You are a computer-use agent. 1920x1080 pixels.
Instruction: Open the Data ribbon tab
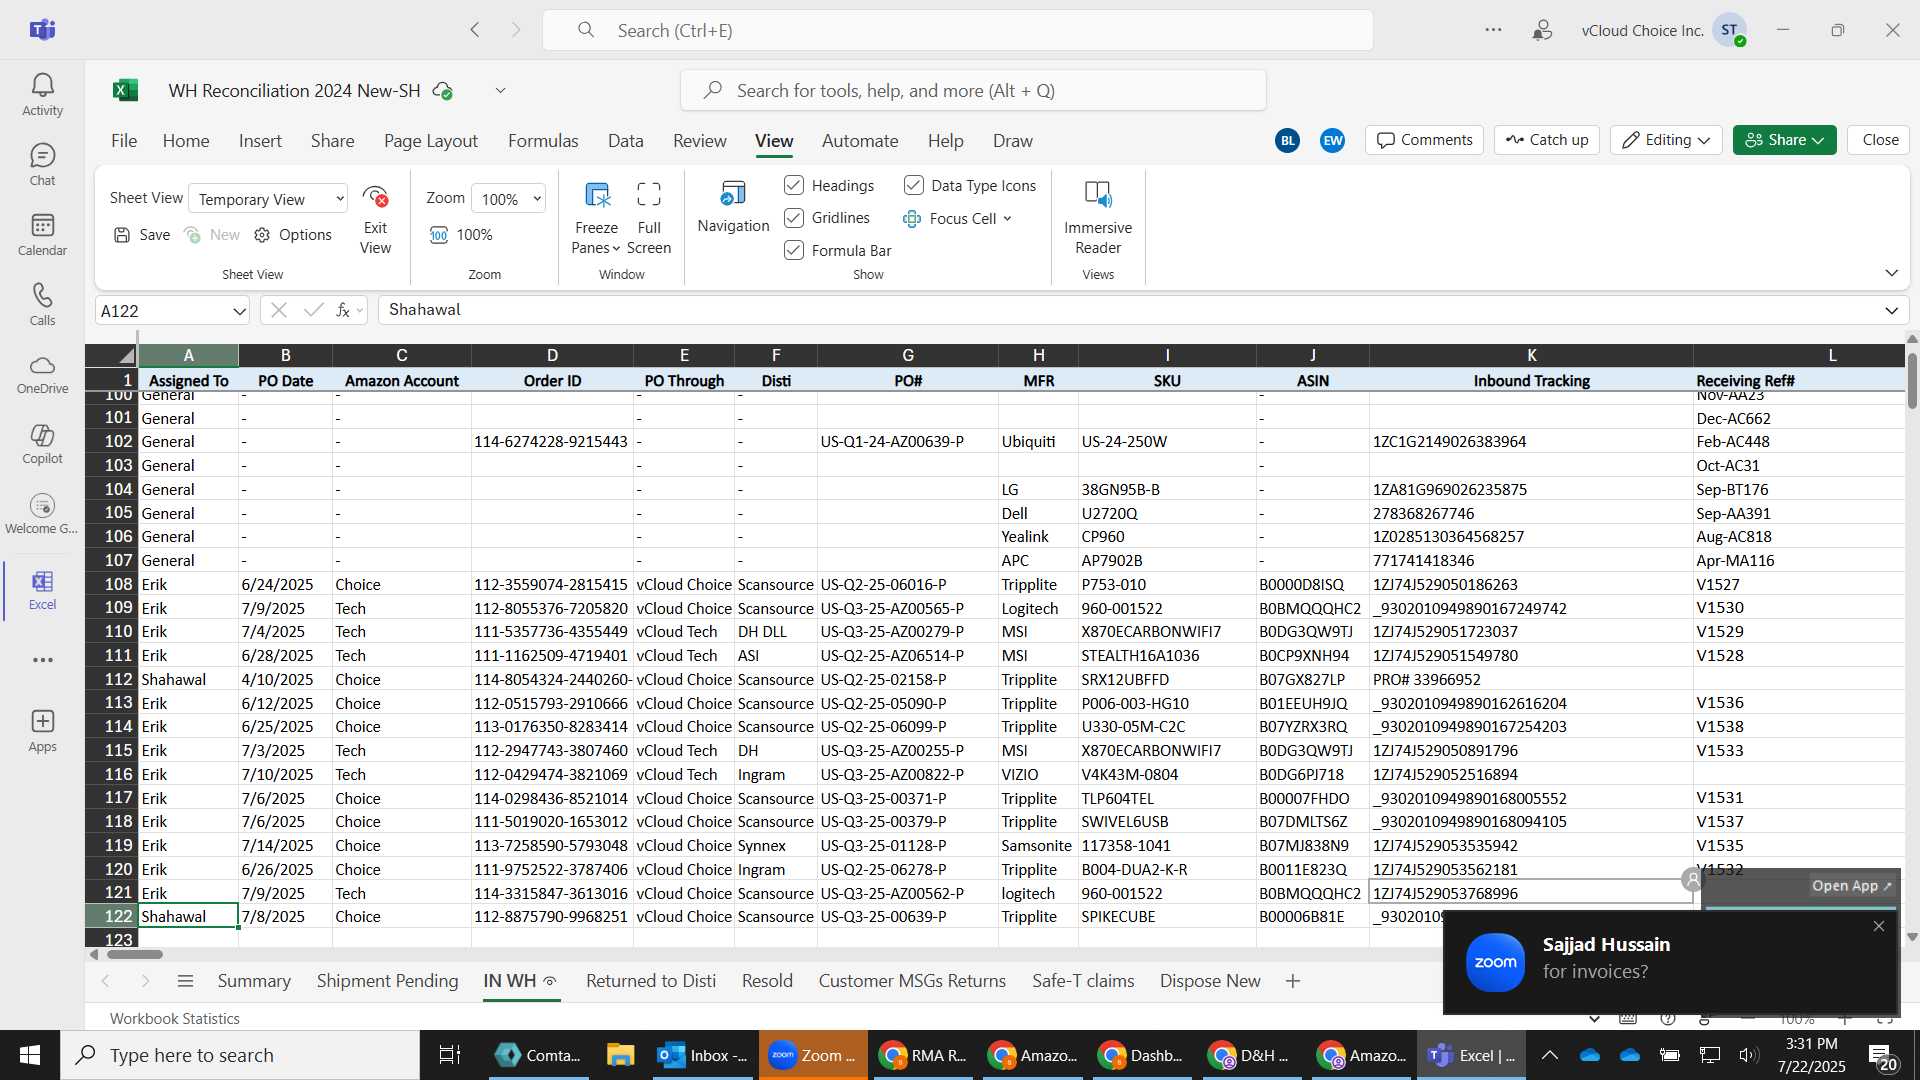(626, 141)
